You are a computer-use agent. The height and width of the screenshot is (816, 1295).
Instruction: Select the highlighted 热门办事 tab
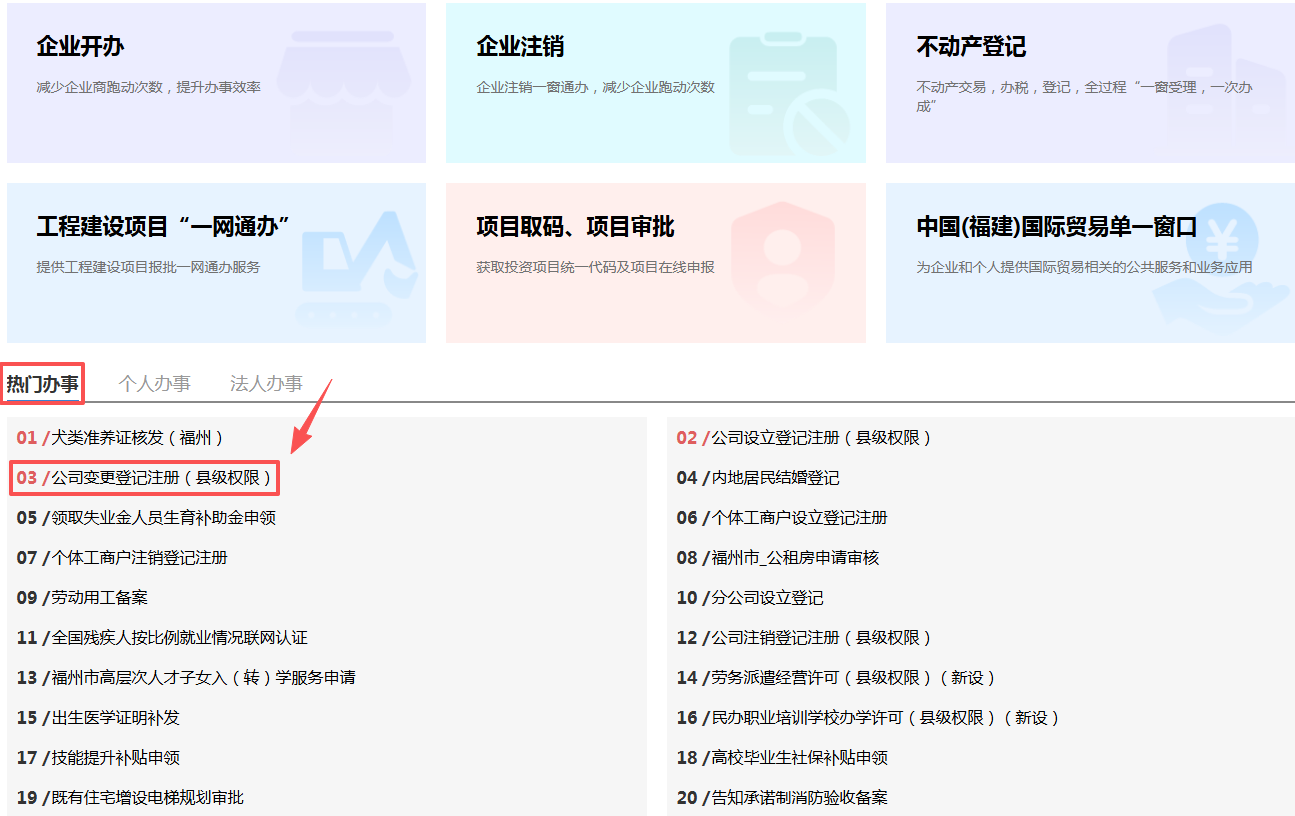(x=44, y=382)
